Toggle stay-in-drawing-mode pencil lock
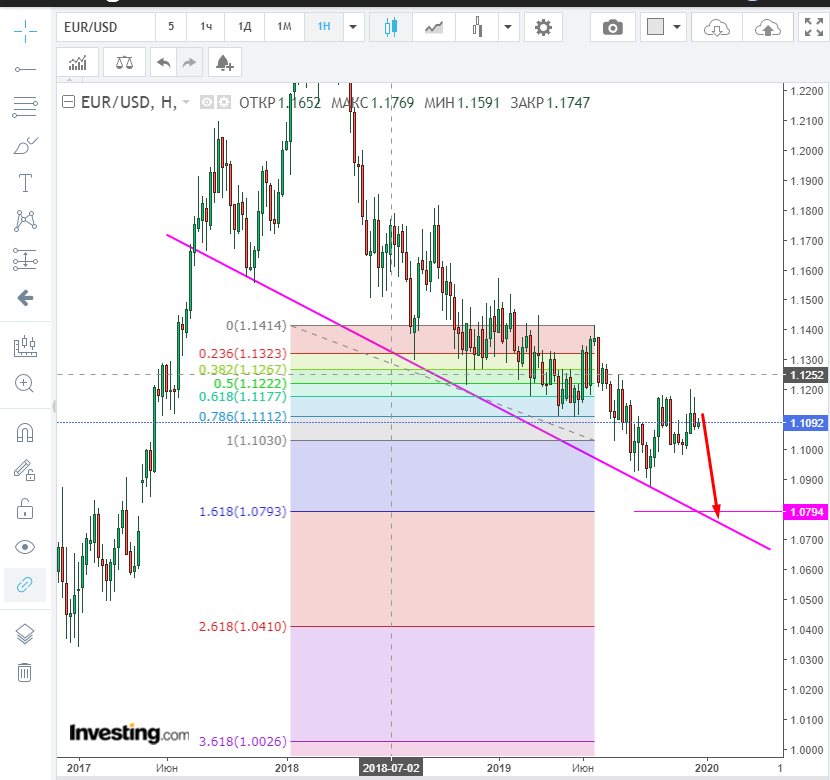Viewport: 830px width, 780px height. tap(25, 470)
